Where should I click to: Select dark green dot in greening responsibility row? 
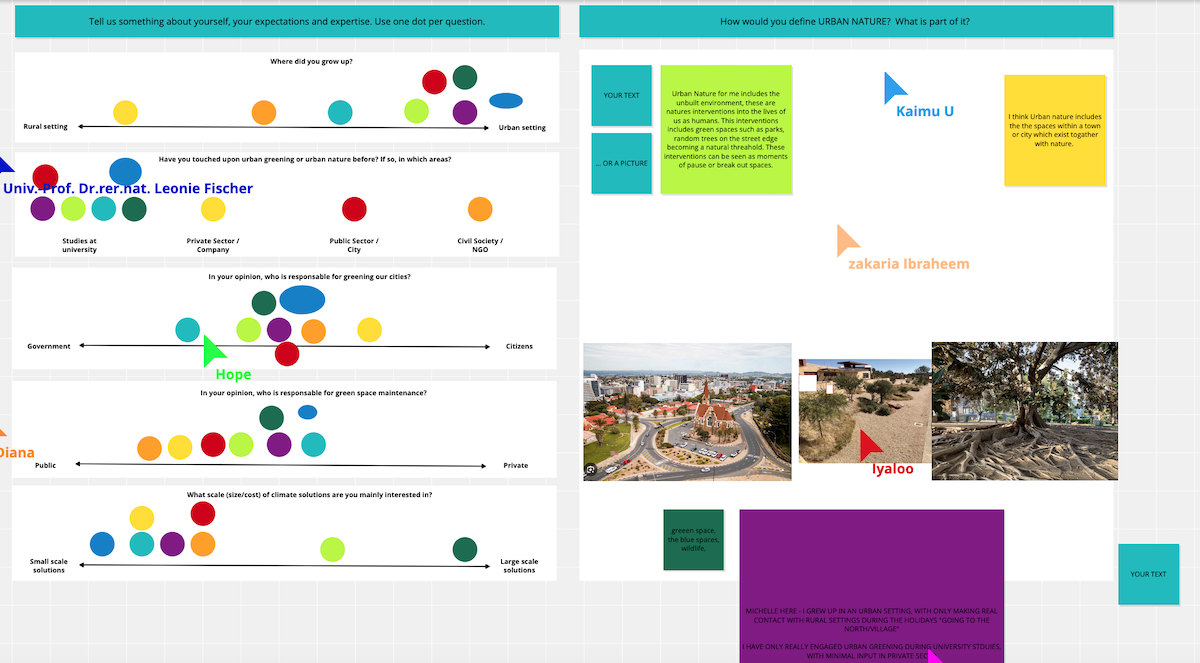(264, 303)
